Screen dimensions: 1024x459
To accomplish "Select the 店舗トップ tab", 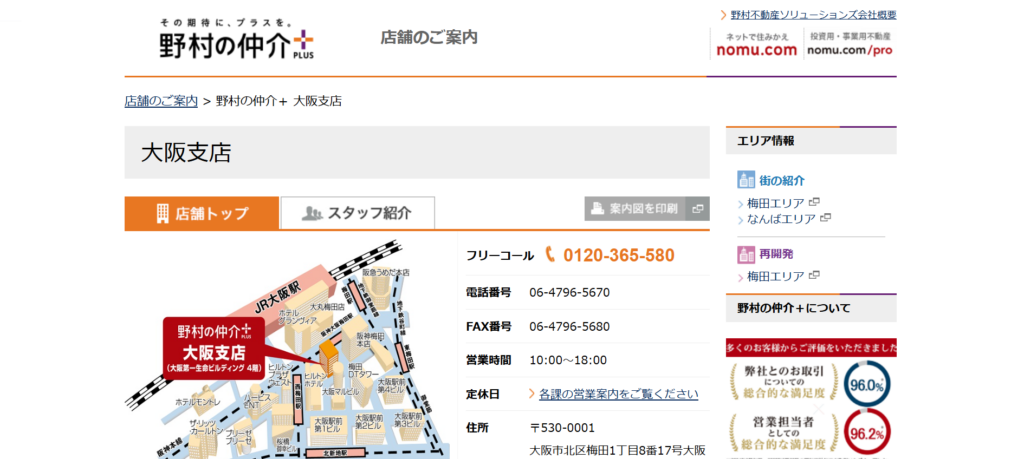I will pyautogui.click(x=202, y=214).
